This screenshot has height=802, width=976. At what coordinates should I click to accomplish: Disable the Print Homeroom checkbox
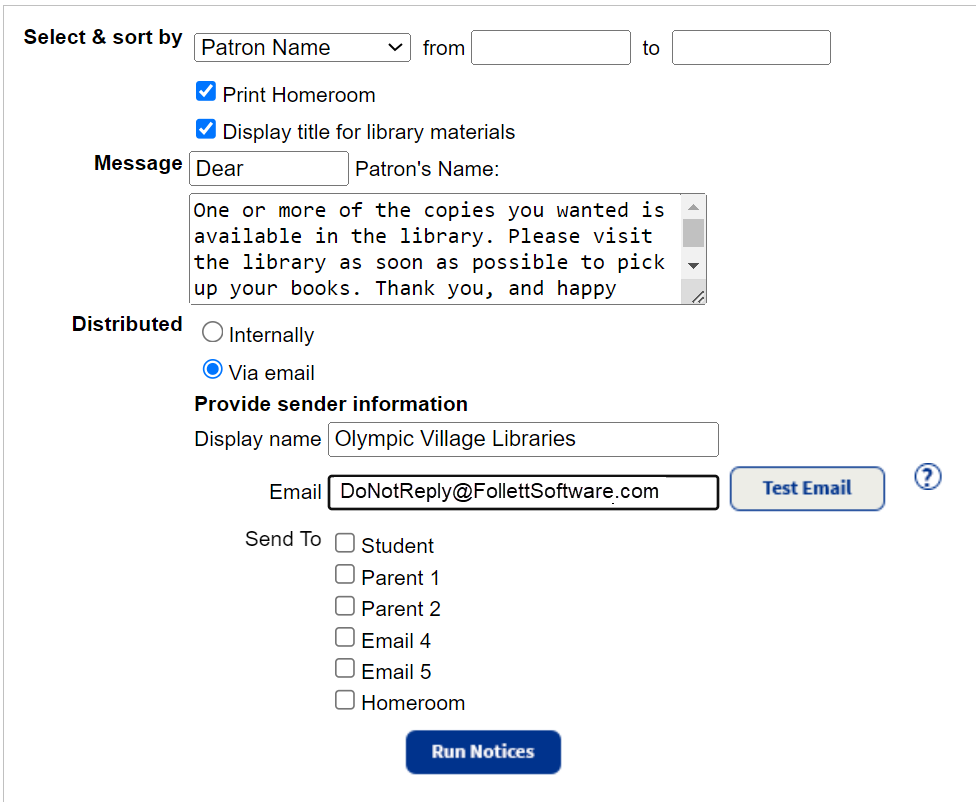click(205, 91)
